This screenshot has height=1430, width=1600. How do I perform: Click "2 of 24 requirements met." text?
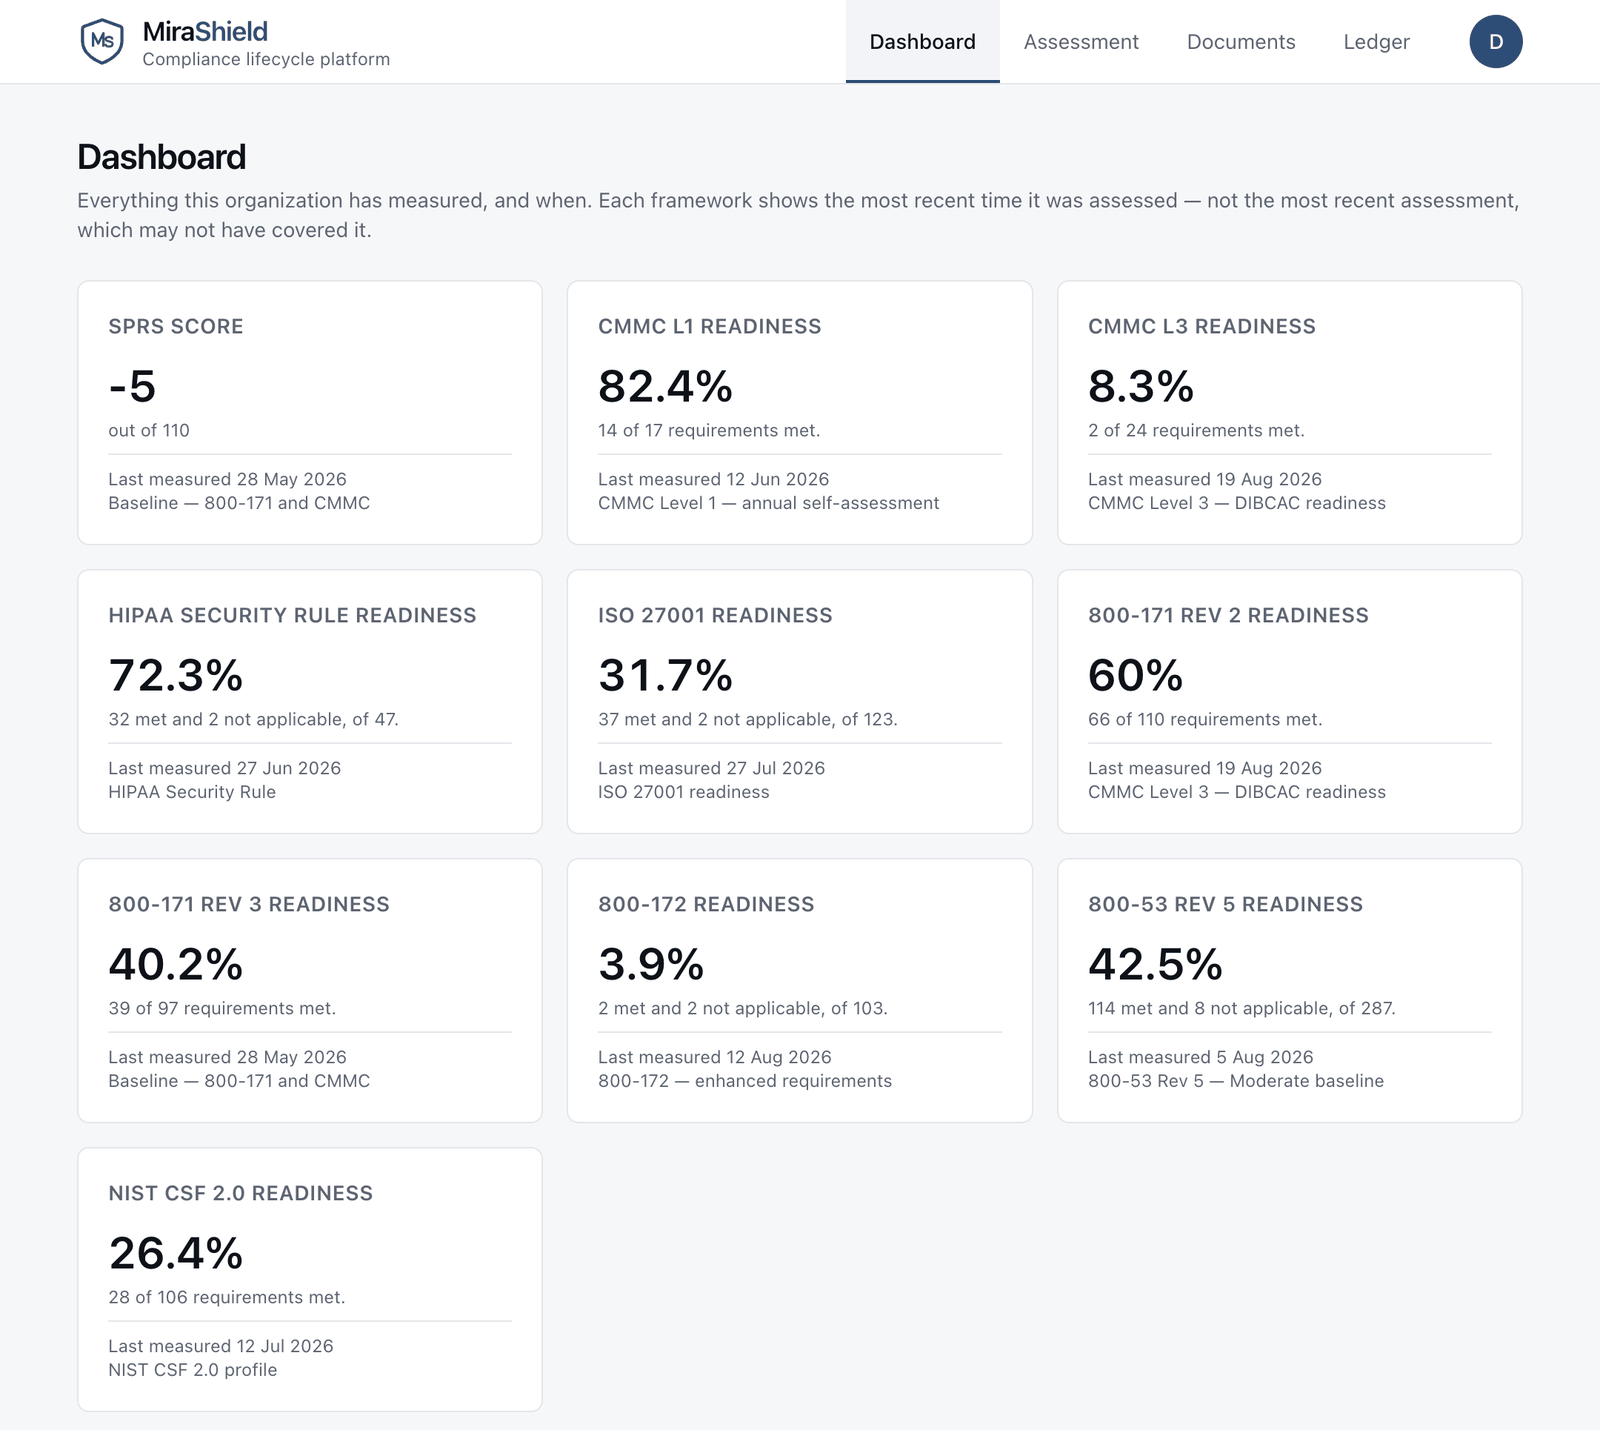pyautogui.click(x=1196, y=431)
